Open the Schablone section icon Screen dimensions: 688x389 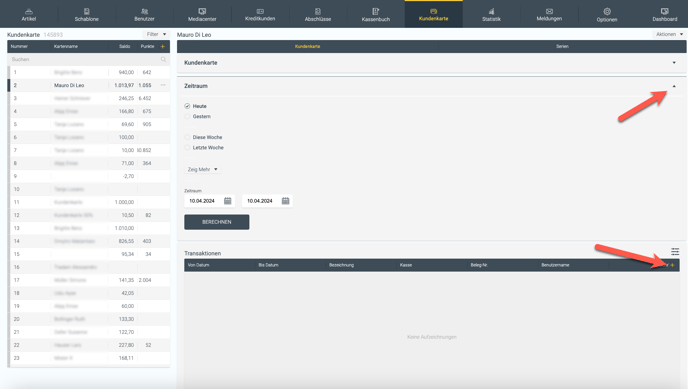pos(86,11)
